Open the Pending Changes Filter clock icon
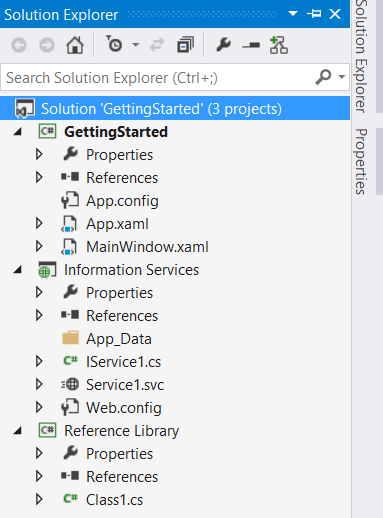Screen dimensions: 383x518 point(114,44)
